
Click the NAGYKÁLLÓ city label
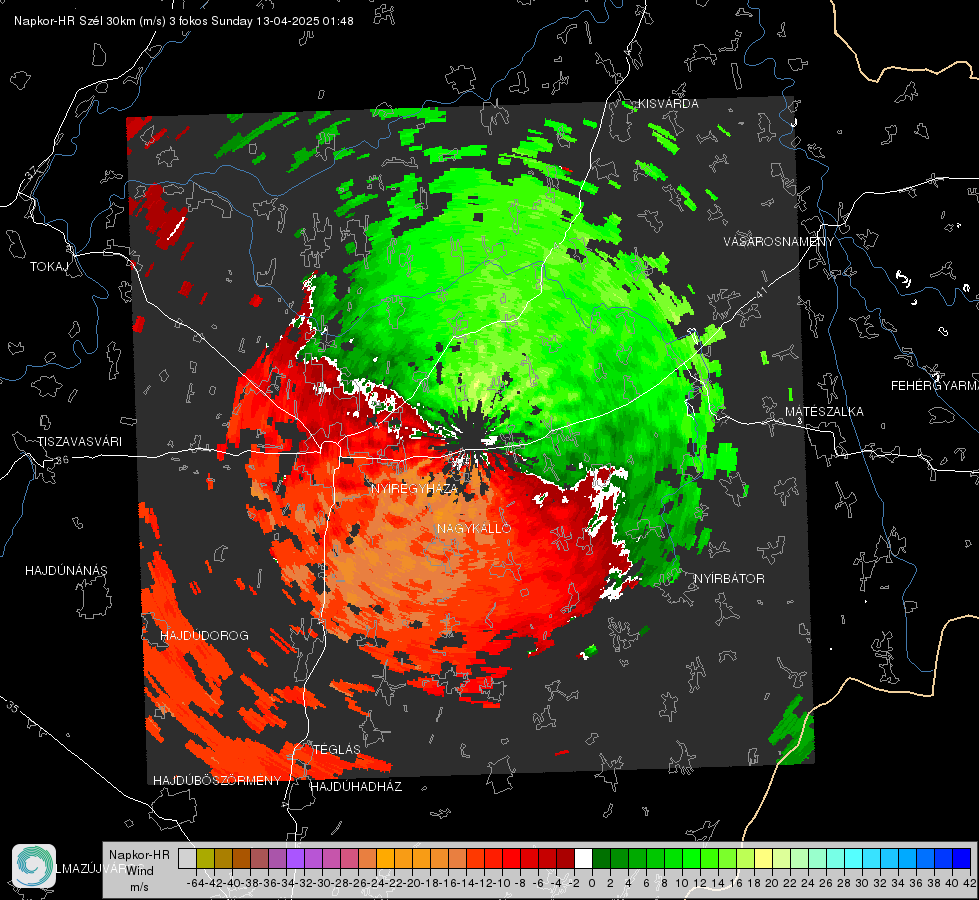coord(474,528)
